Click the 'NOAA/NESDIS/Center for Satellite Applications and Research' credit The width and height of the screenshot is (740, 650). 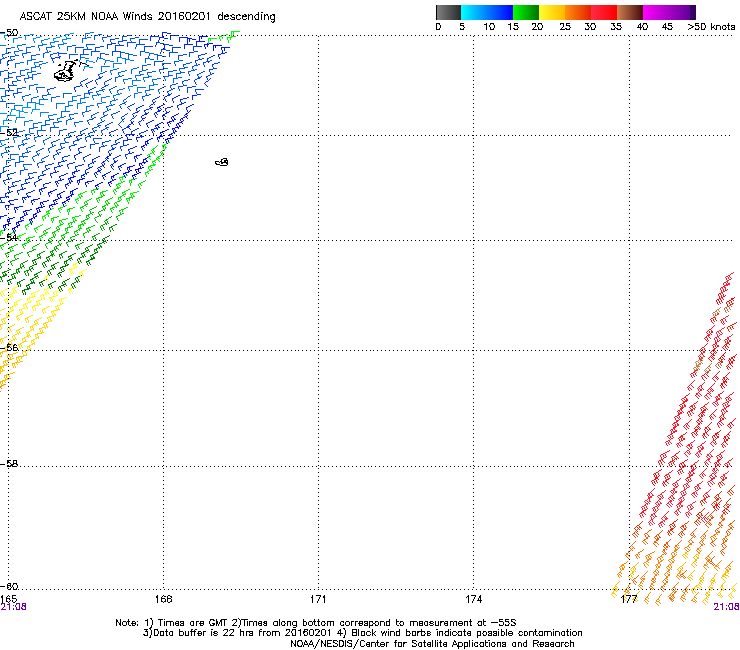coord(432,644)
